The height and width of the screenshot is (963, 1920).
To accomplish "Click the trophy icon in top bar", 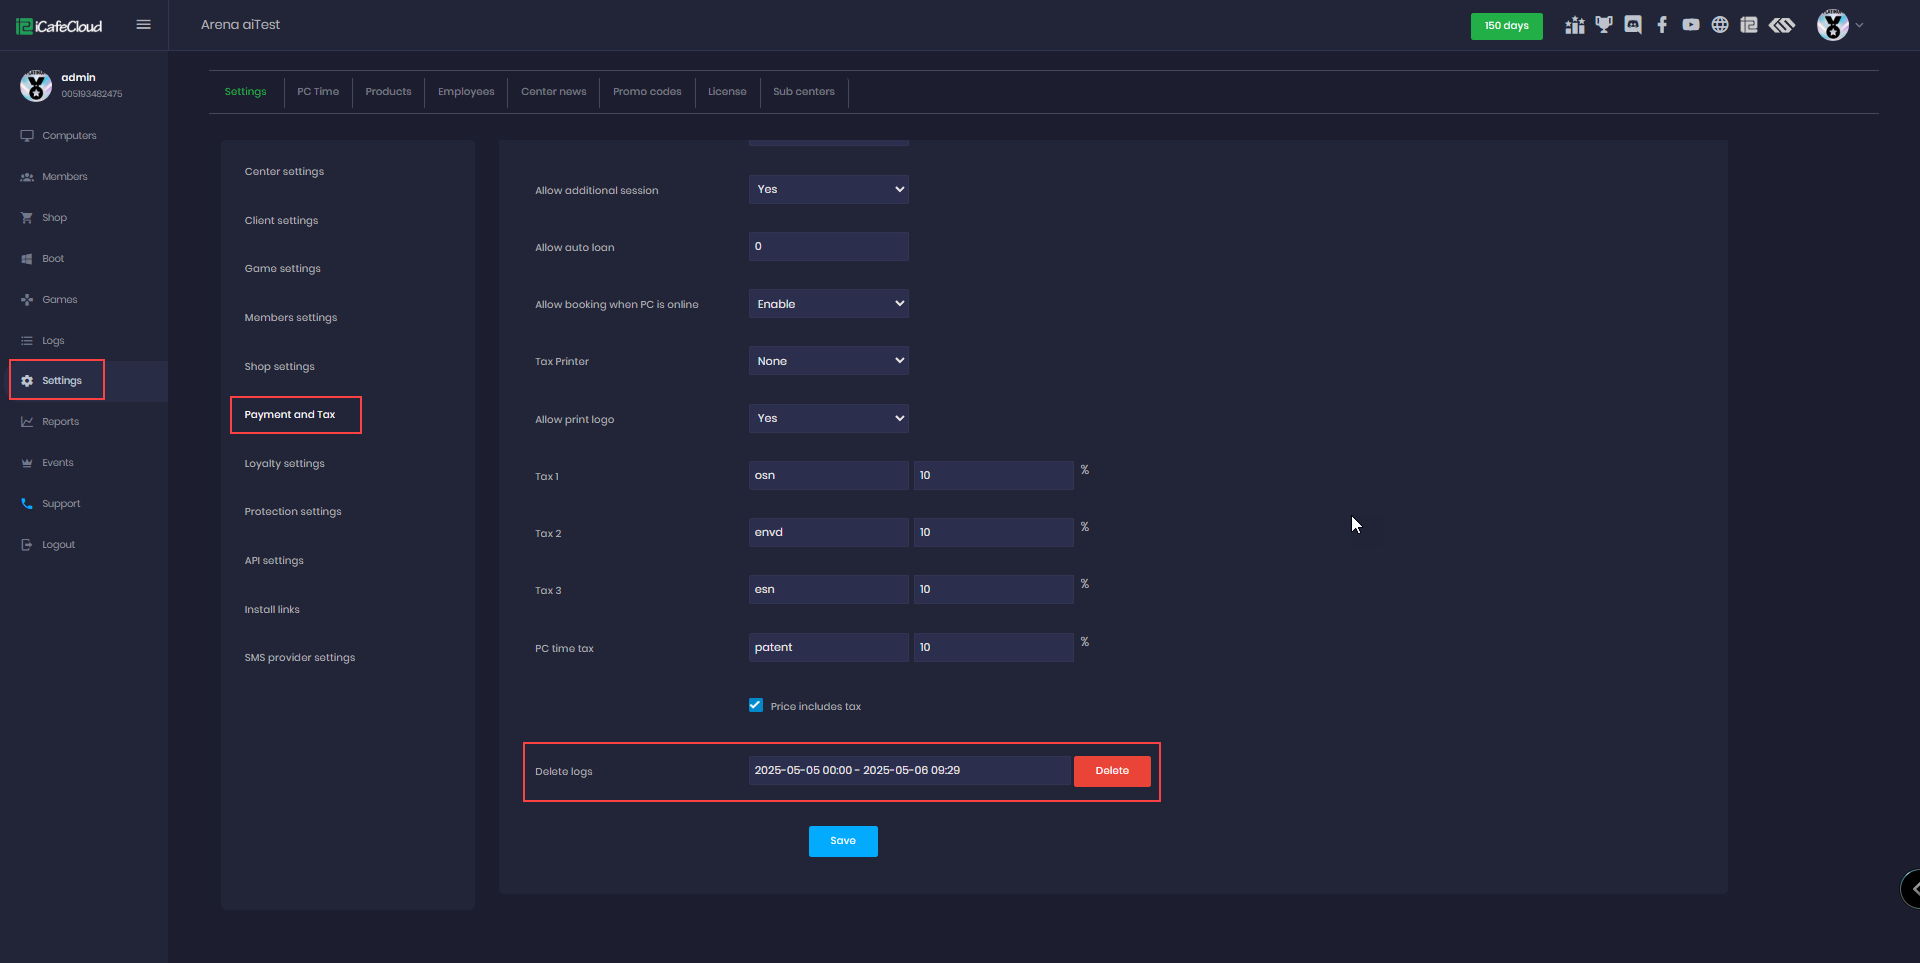I will pos(1604,25).
